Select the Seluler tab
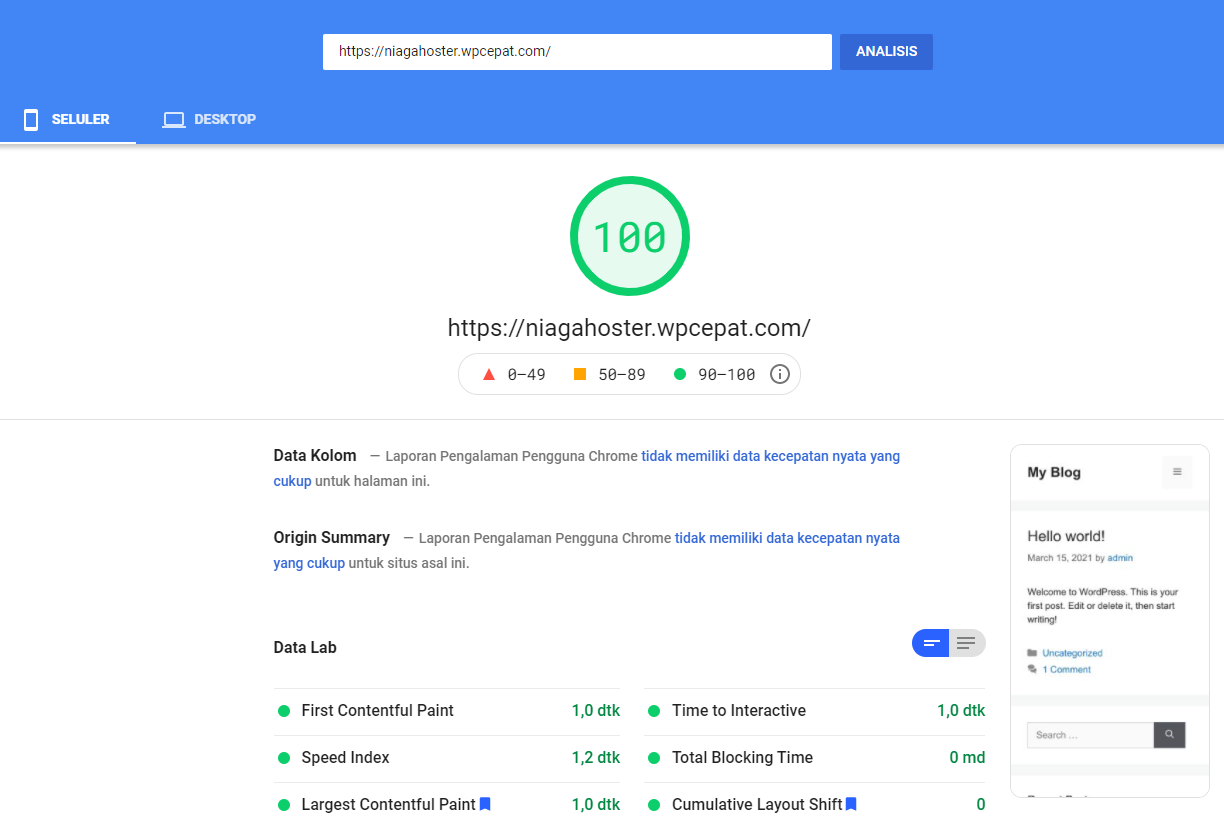 68,120
